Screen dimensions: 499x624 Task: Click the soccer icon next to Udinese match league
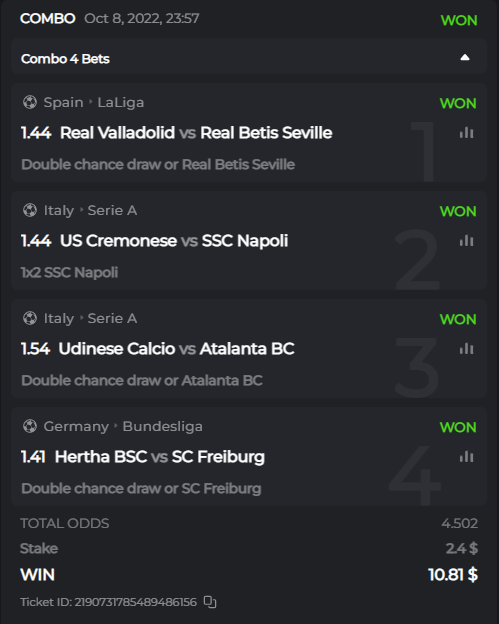click(x=30, y=318)
